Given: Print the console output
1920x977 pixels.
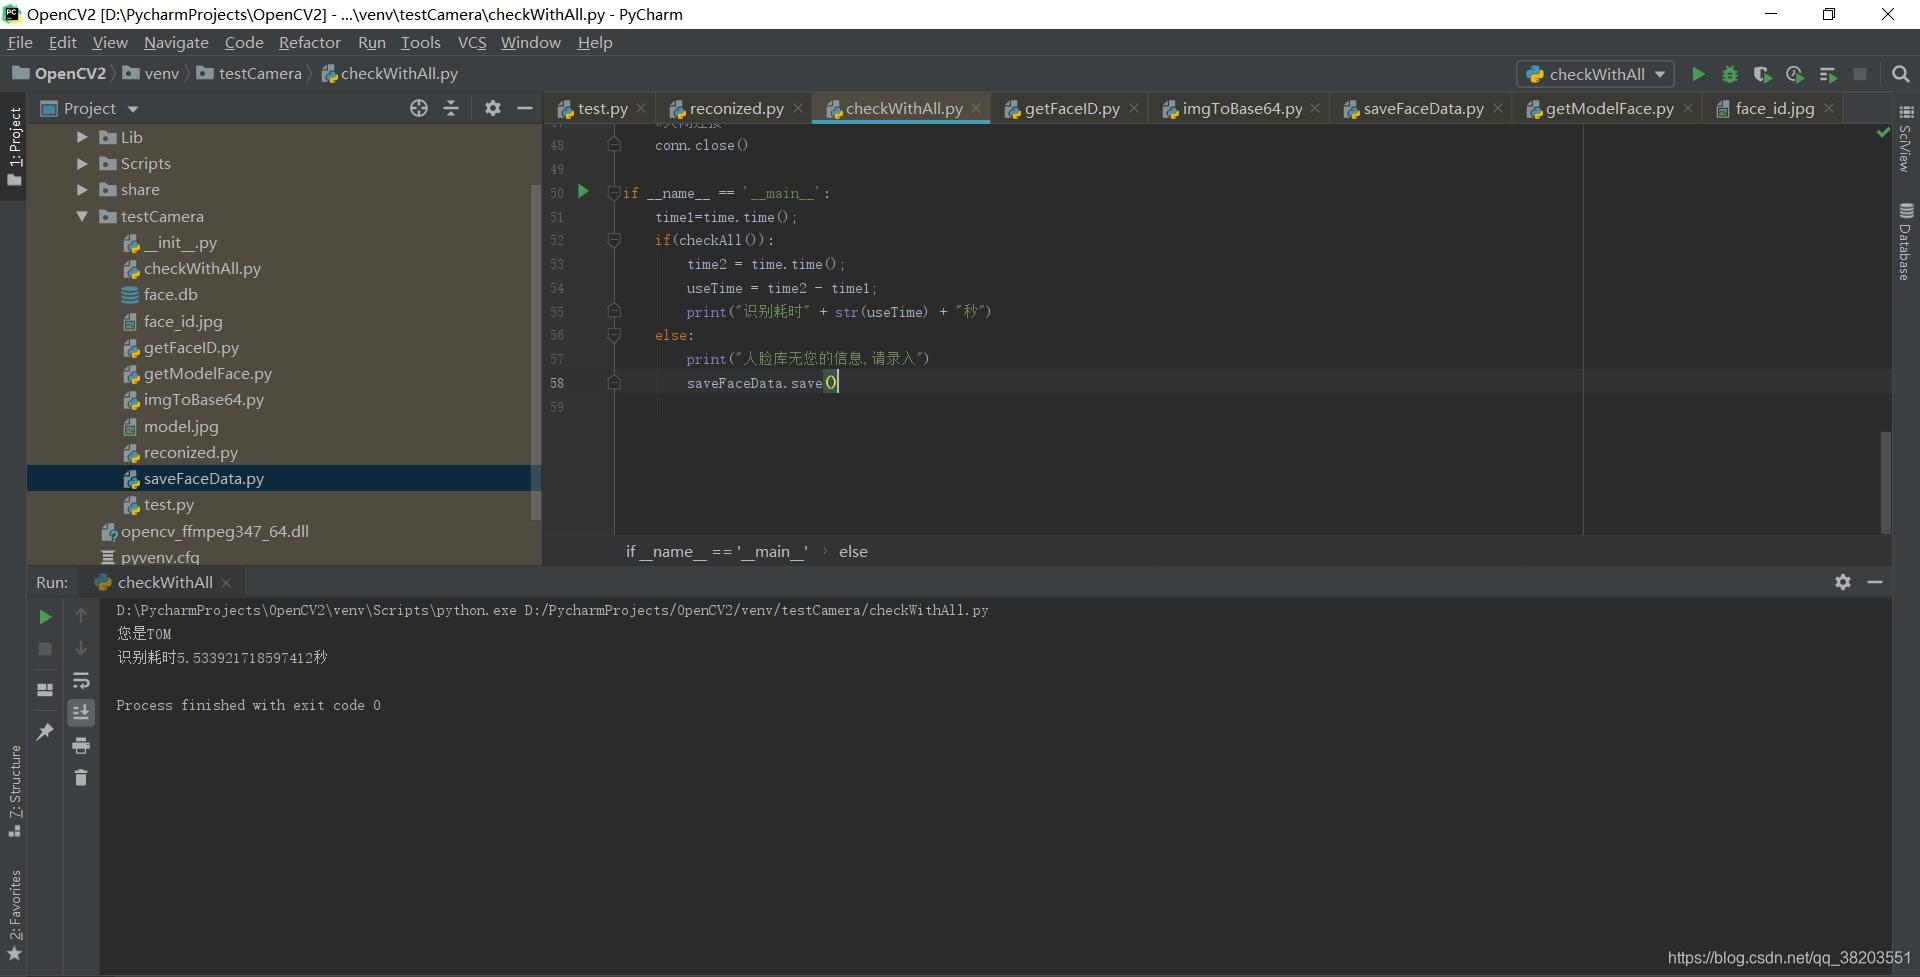Looking at the screenshot, I should coord(81,745).
